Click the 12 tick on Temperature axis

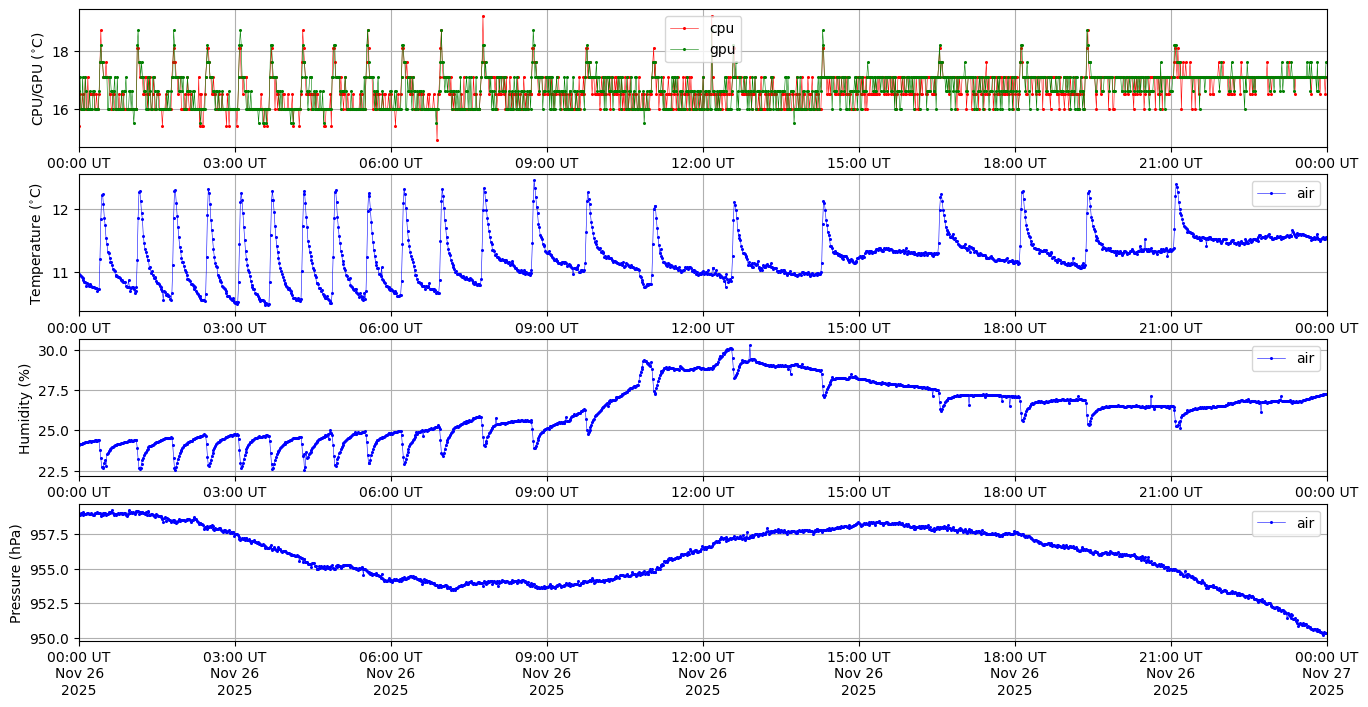[x=60, y=210]
